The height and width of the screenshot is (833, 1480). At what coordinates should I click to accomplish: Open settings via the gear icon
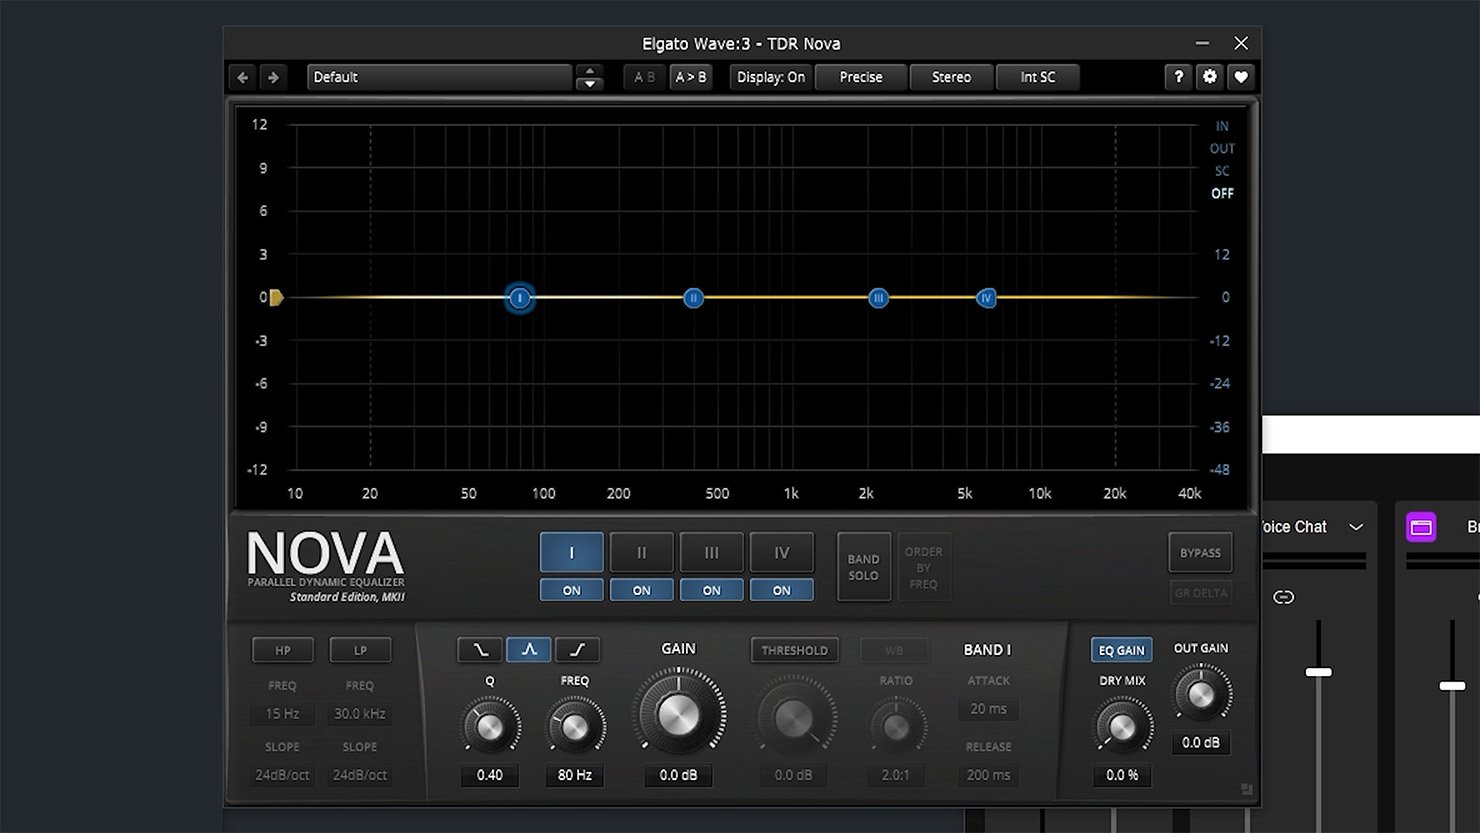tap(1209, 77)
